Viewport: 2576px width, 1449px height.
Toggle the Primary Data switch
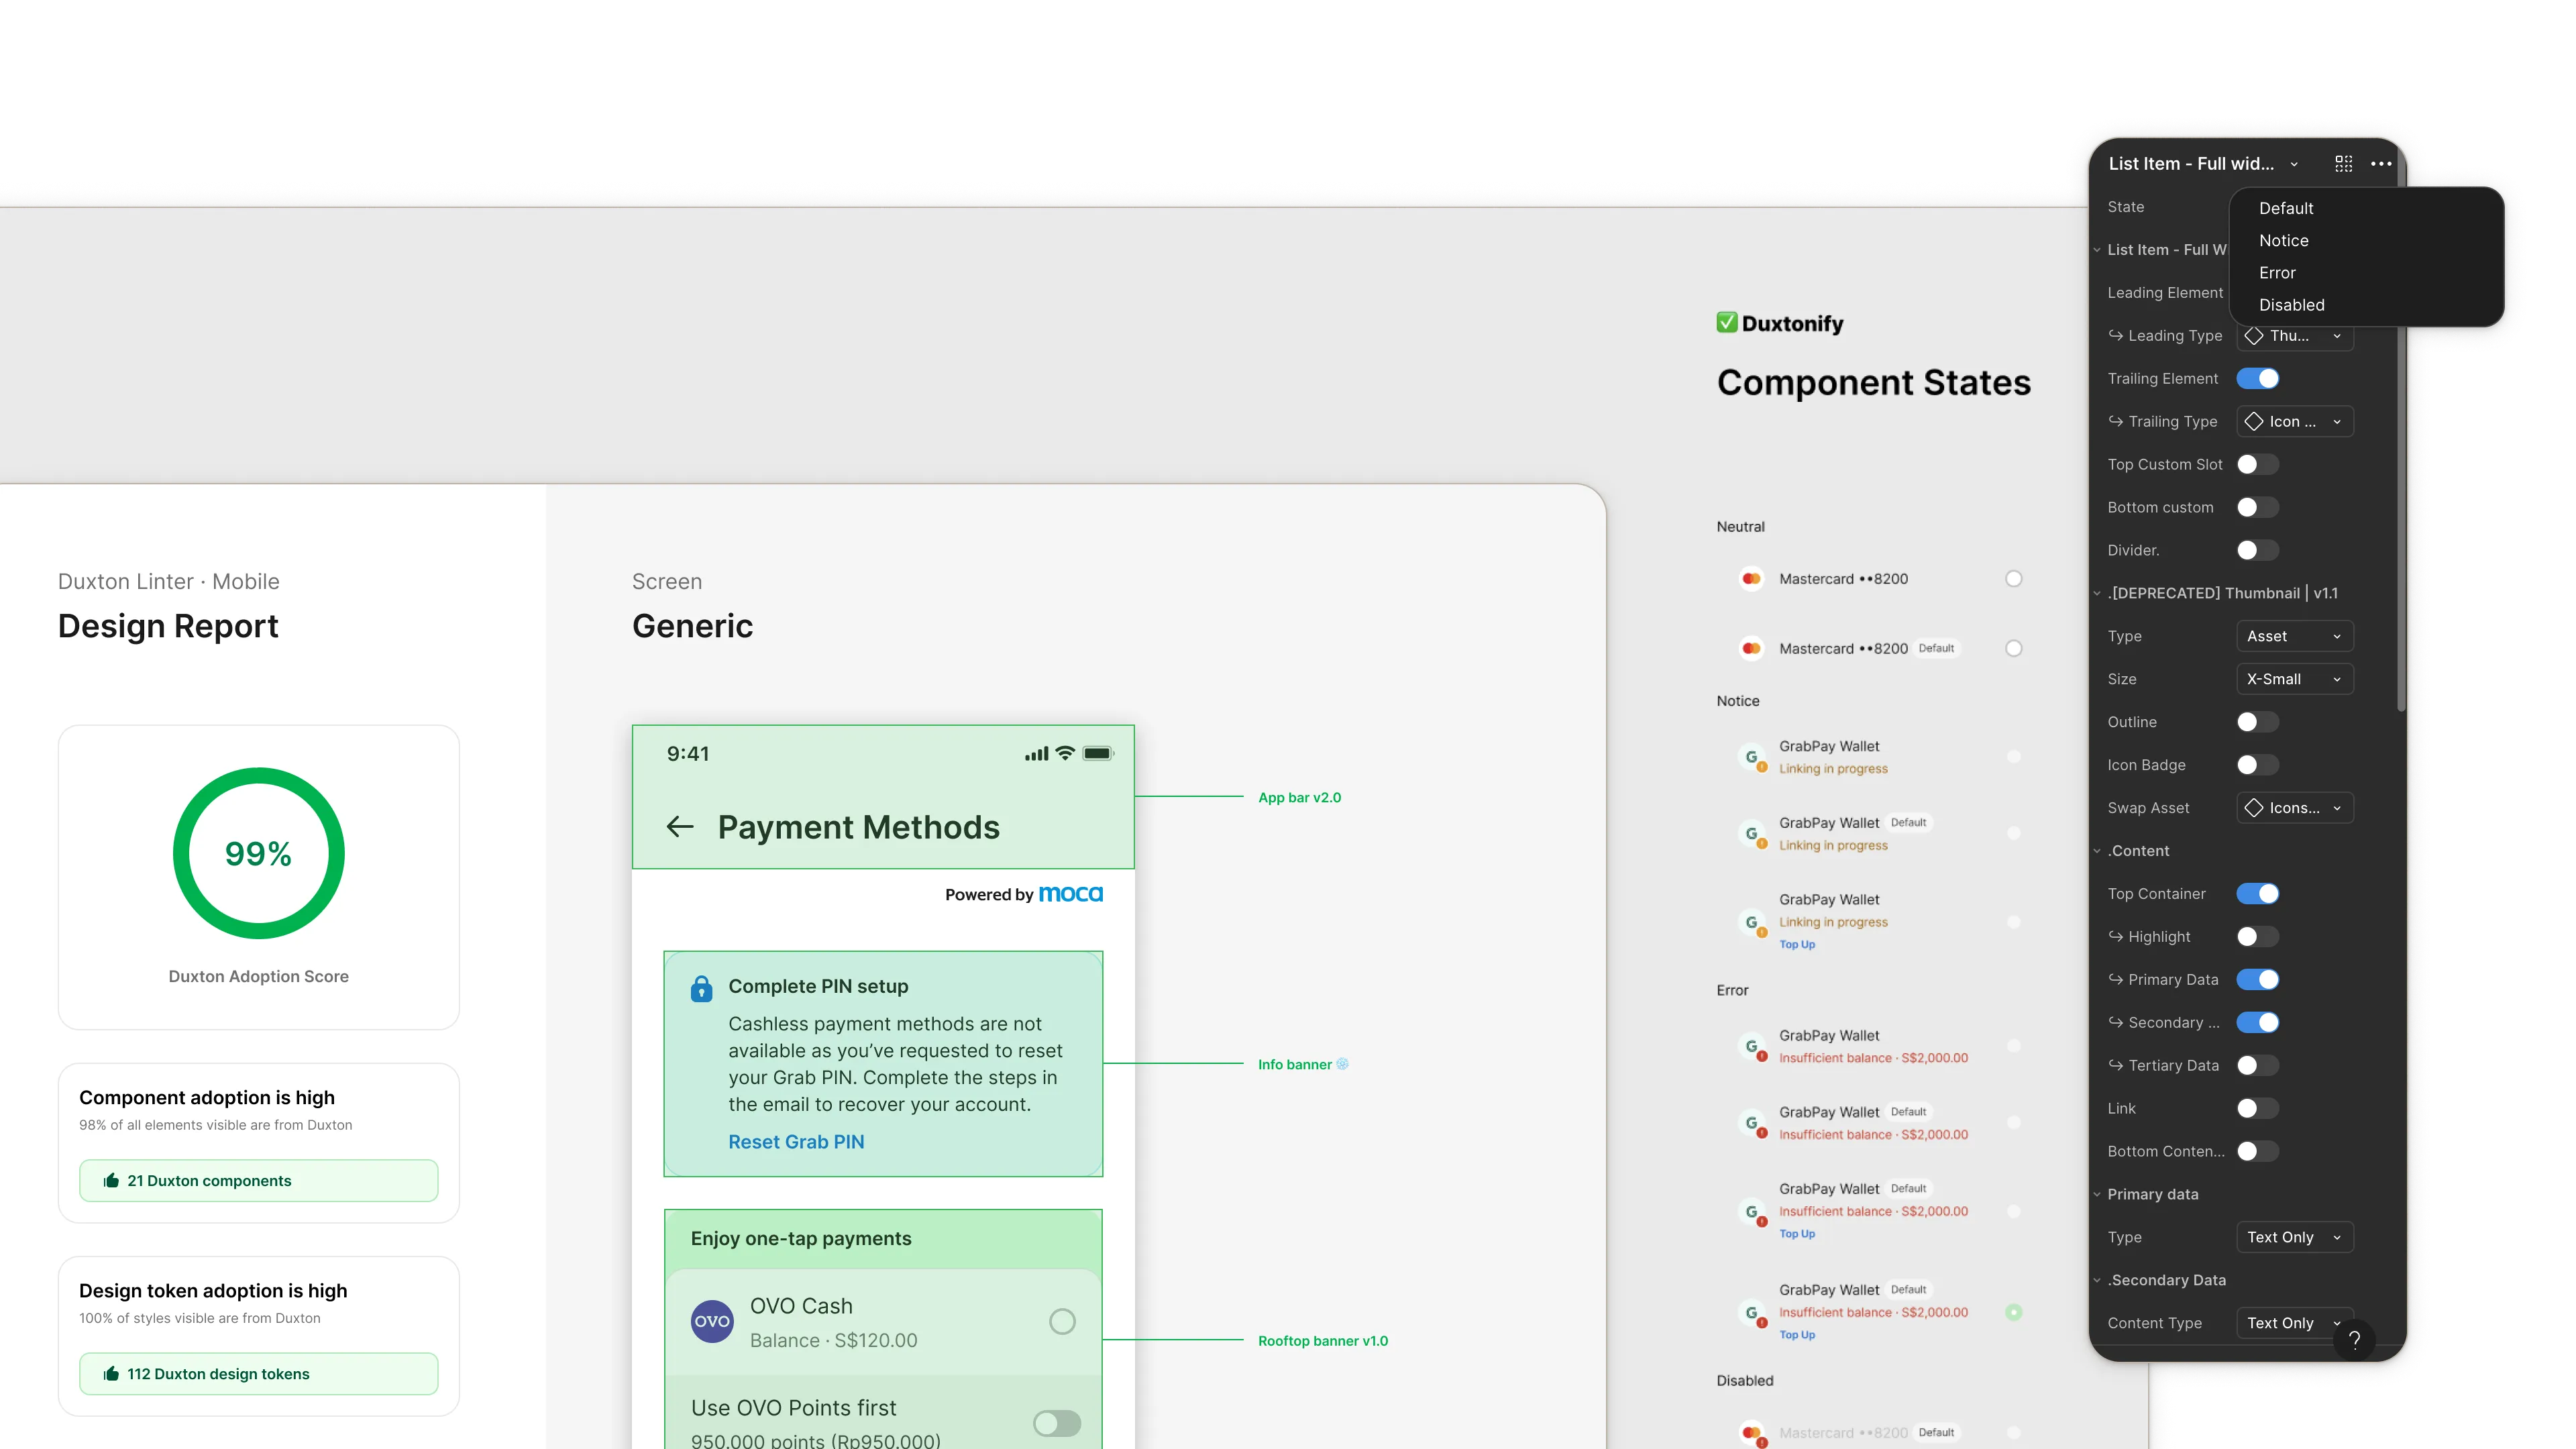click(x=2258, y=980)
